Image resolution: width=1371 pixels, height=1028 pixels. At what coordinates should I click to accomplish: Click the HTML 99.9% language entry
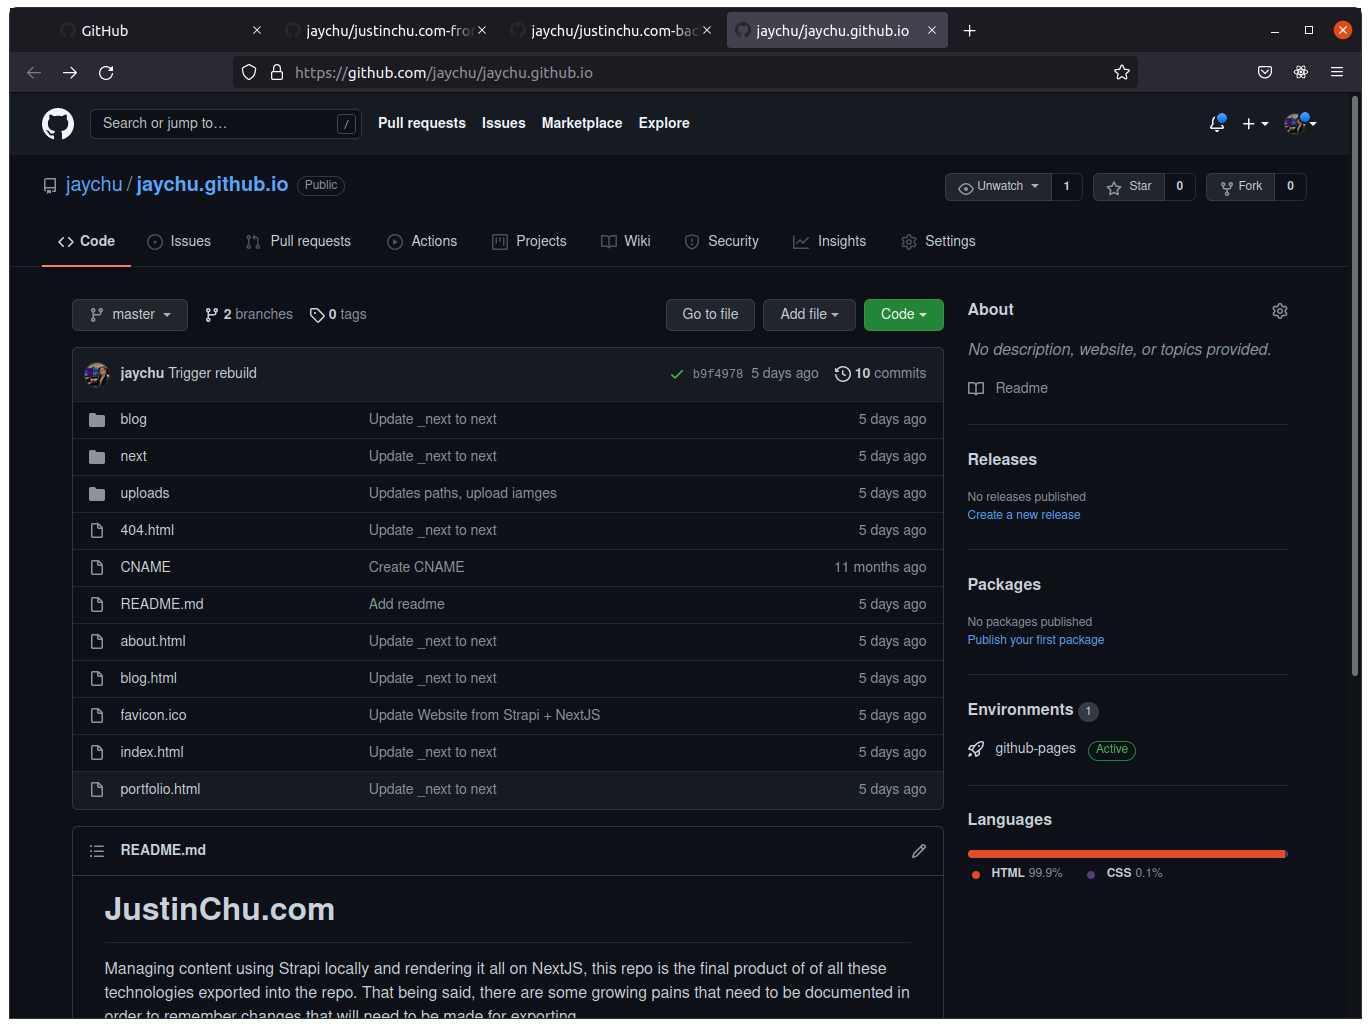pyautogui.click(x=1017, y=874)
